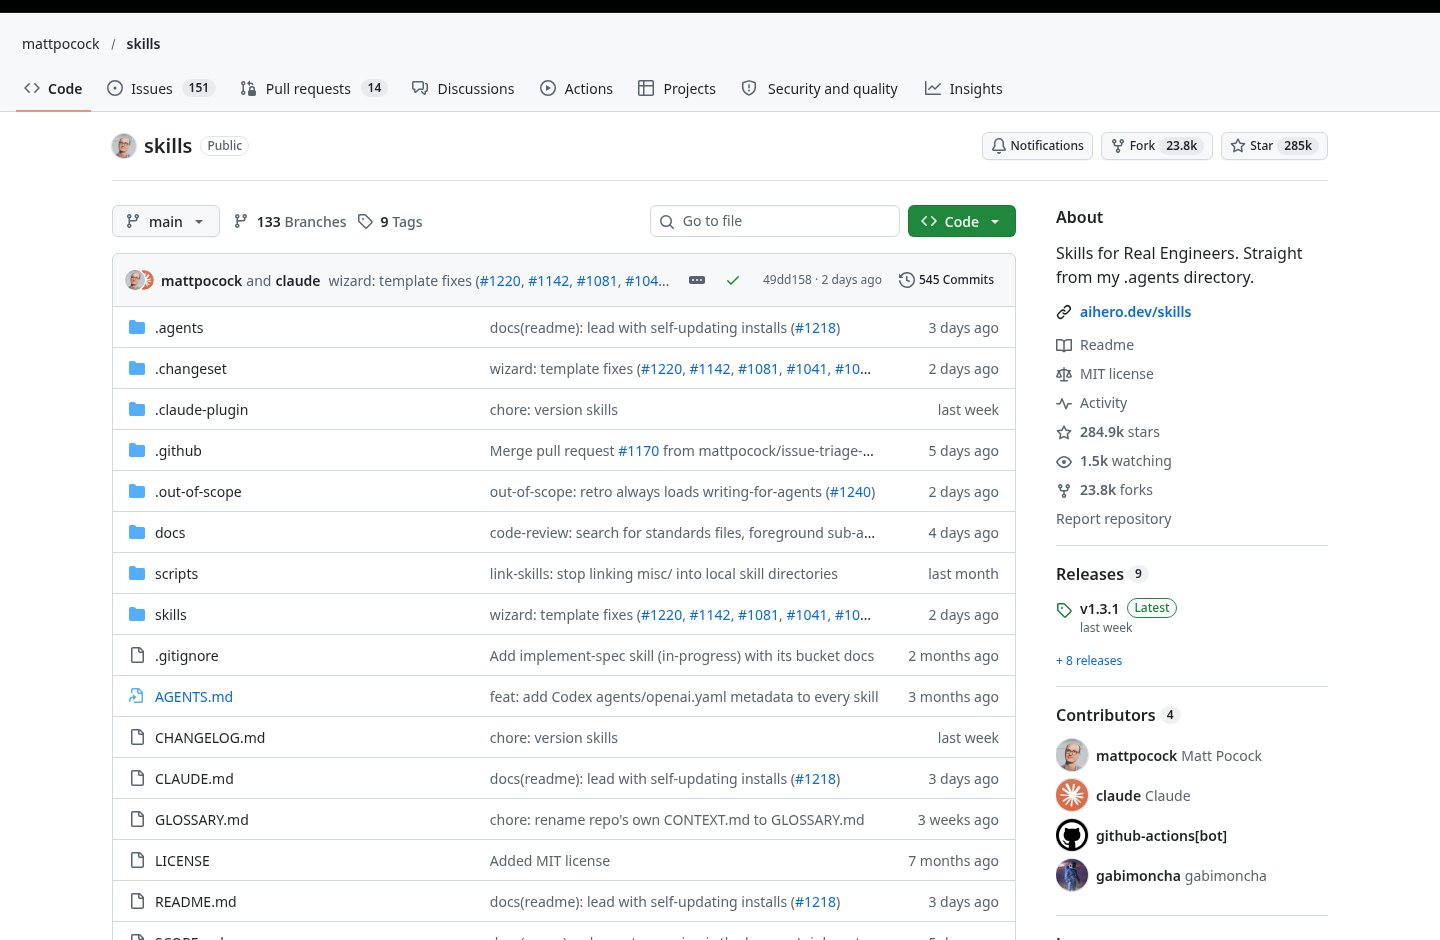Open the mattpocock owner breadcrumb link
This screenshot has width=1440, height=940.
coord(61,44)
